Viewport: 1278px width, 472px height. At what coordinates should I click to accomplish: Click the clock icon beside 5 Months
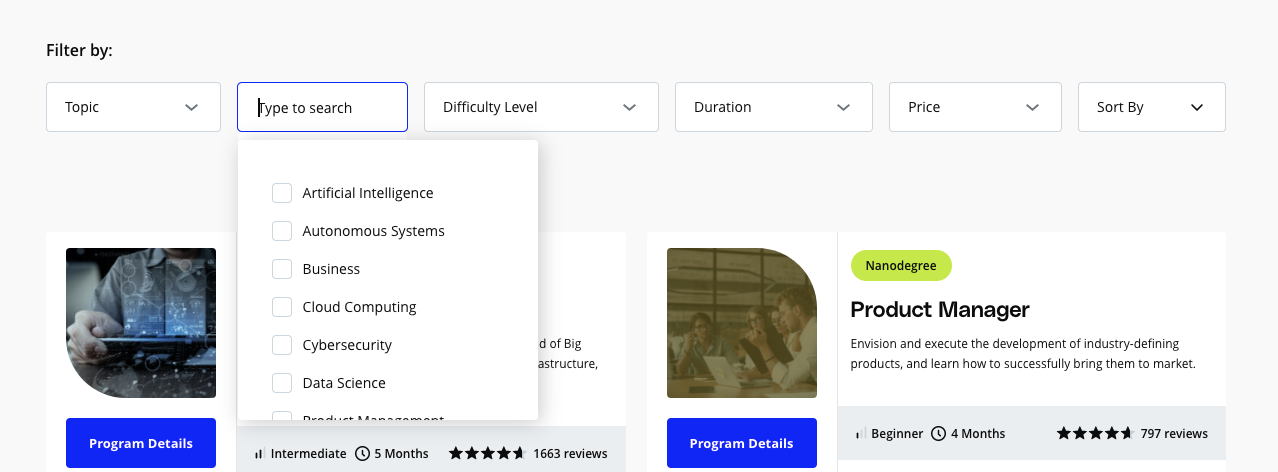click(x=362, y=453)
